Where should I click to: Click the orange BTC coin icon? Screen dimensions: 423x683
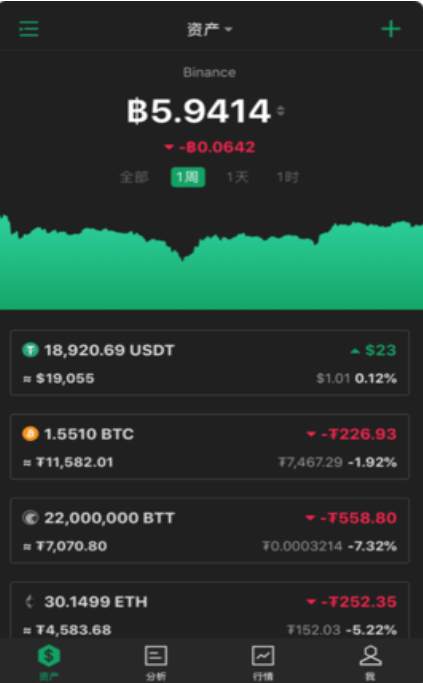point(30,434)
